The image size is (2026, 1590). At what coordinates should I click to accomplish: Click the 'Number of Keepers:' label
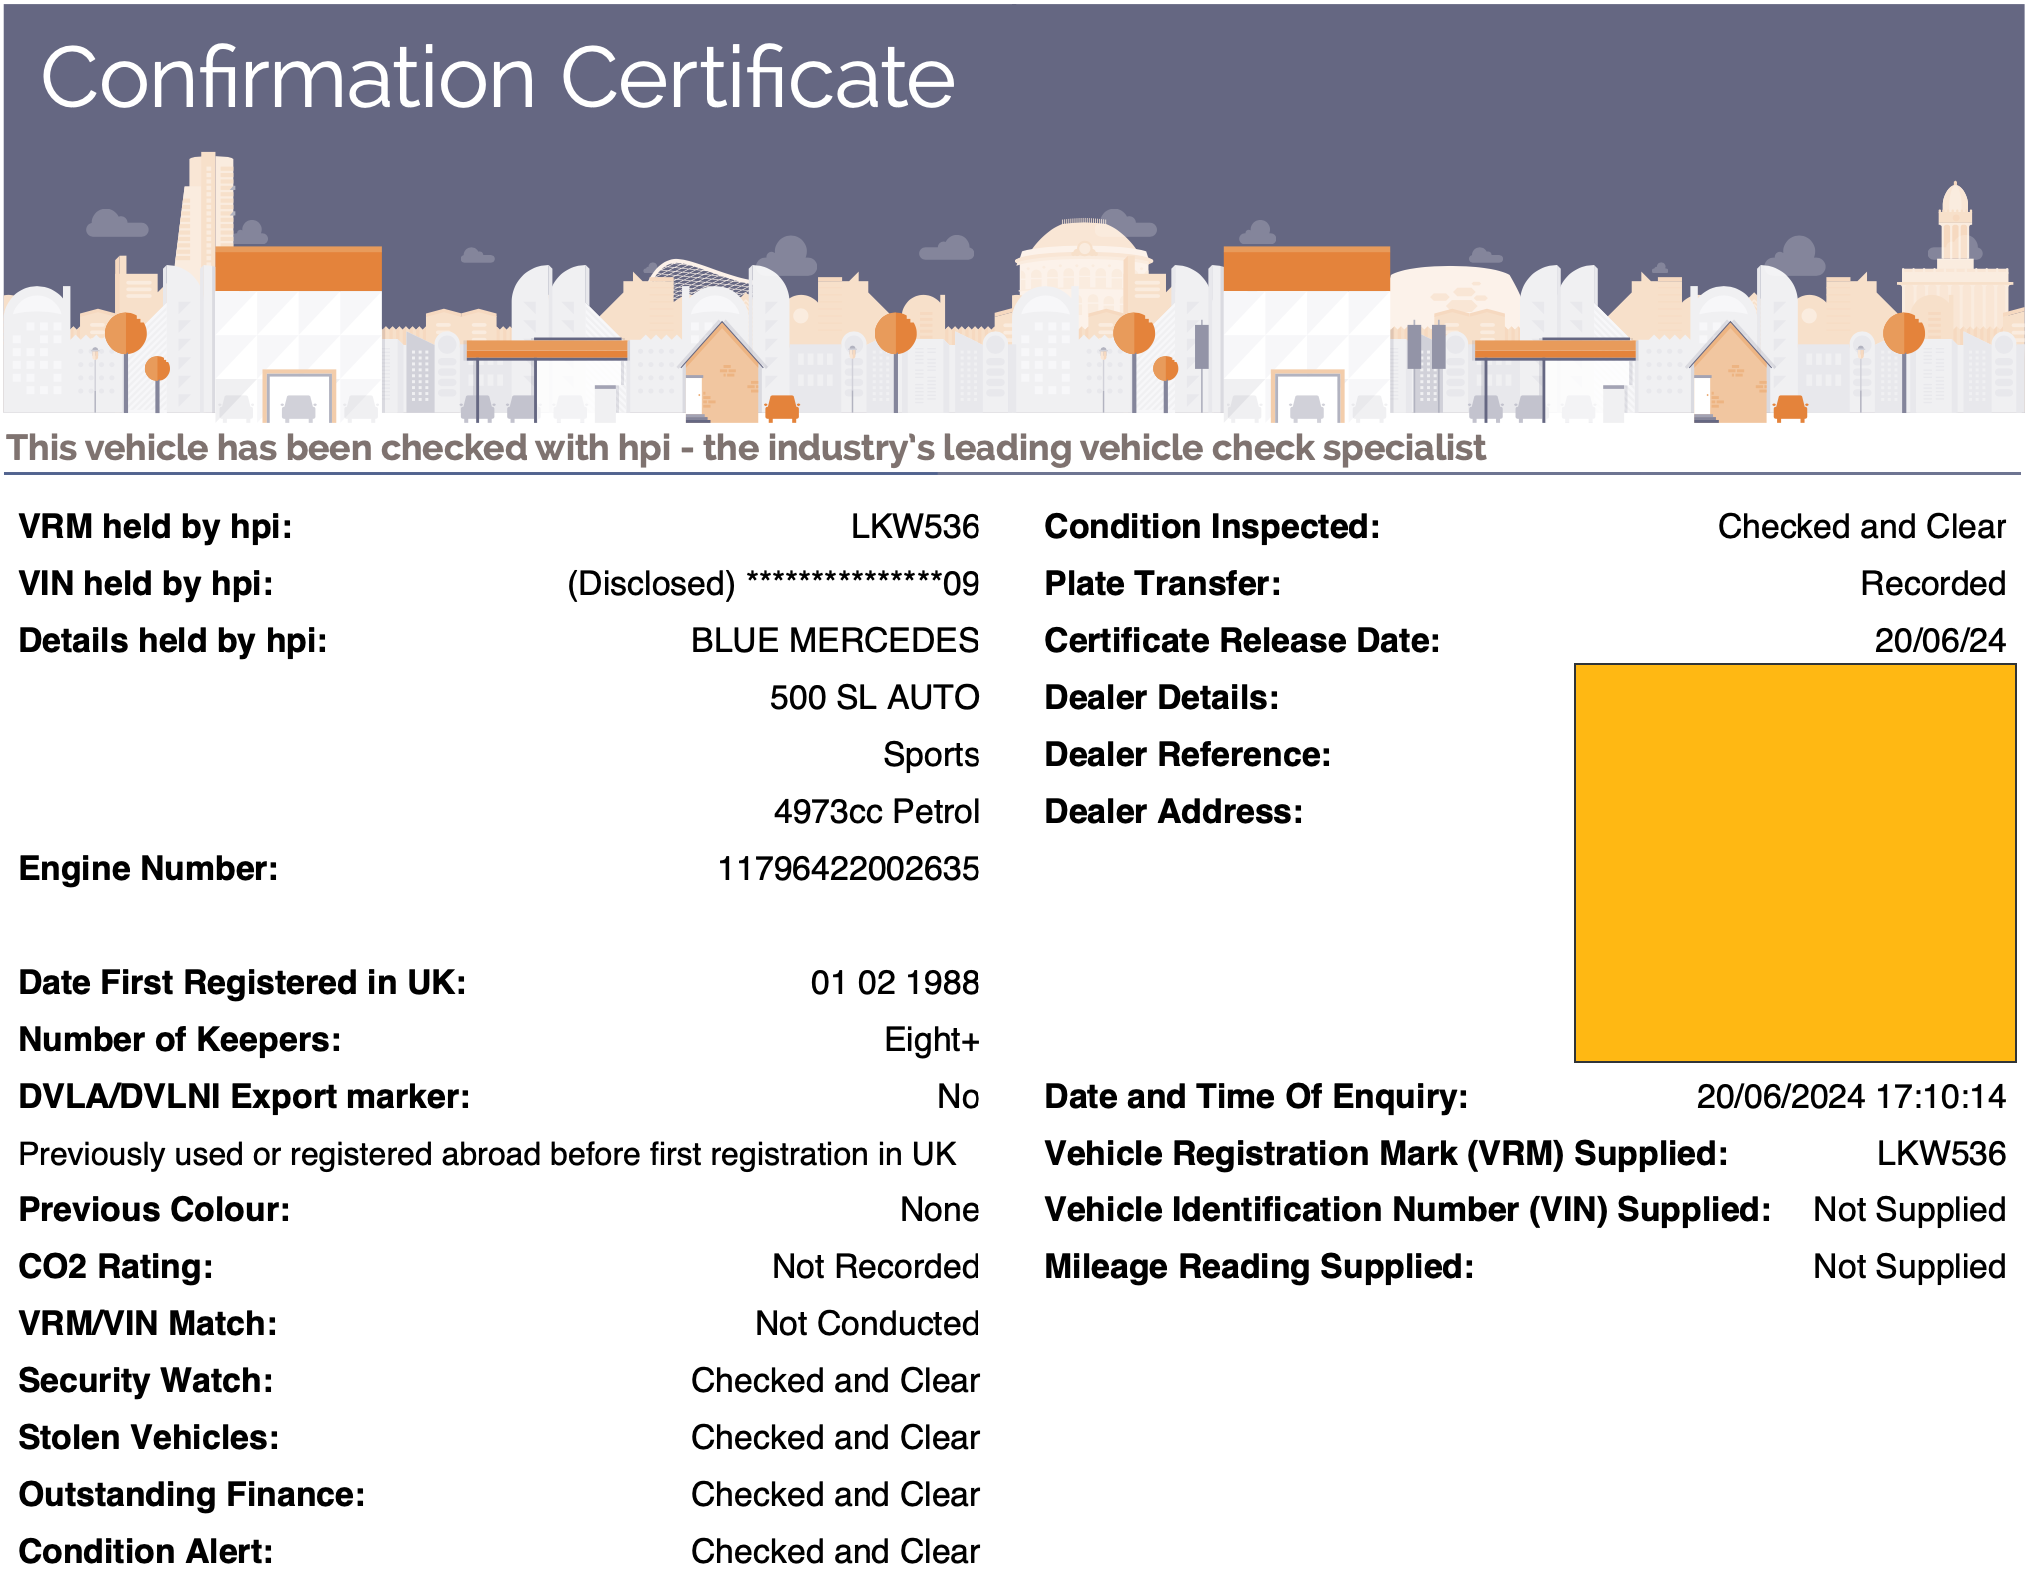pos(180,1040)
